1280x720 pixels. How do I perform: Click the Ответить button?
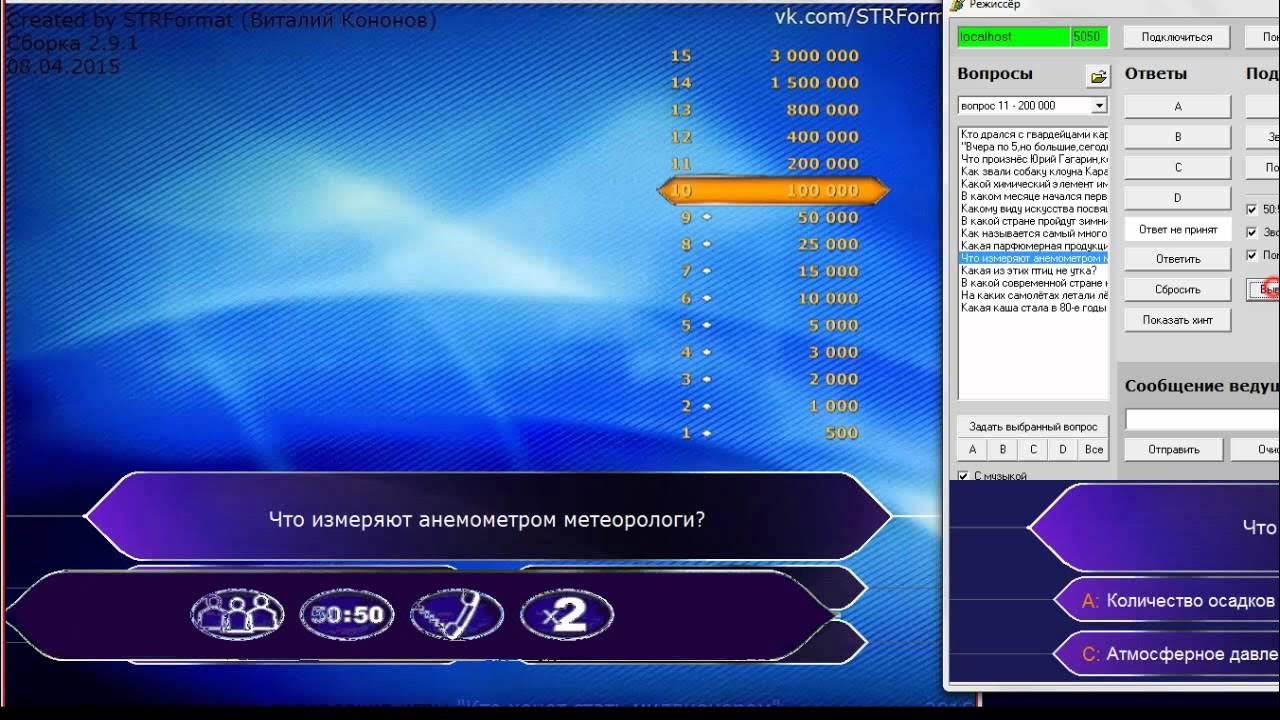pyautogui.click(x=1177, y=259)
